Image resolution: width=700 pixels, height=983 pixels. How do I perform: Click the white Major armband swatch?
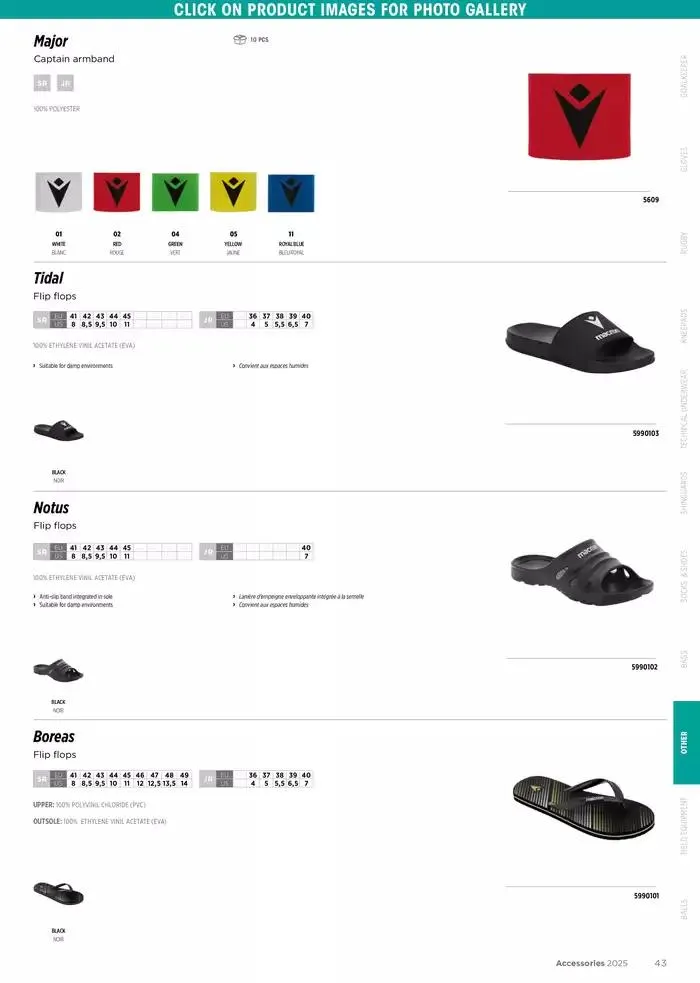[58, 192]
